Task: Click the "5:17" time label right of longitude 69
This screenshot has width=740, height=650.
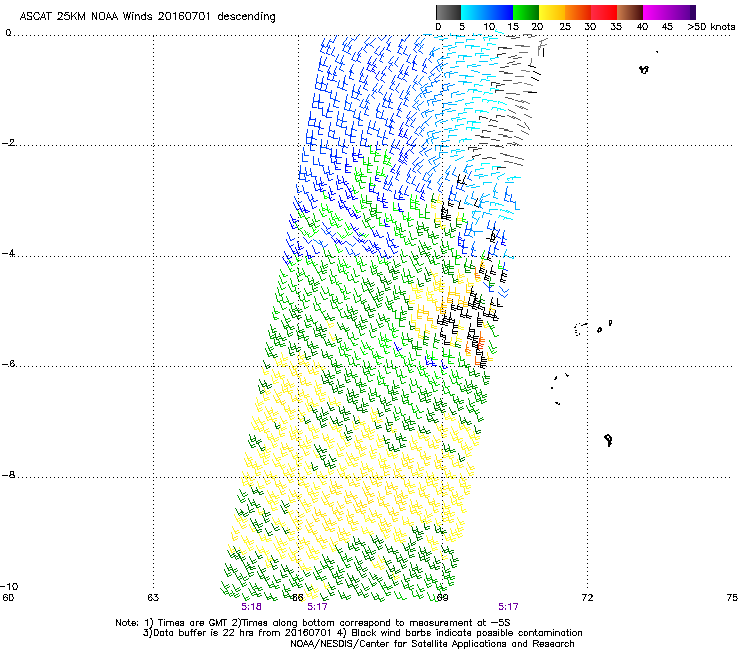Action: [508, 607]
